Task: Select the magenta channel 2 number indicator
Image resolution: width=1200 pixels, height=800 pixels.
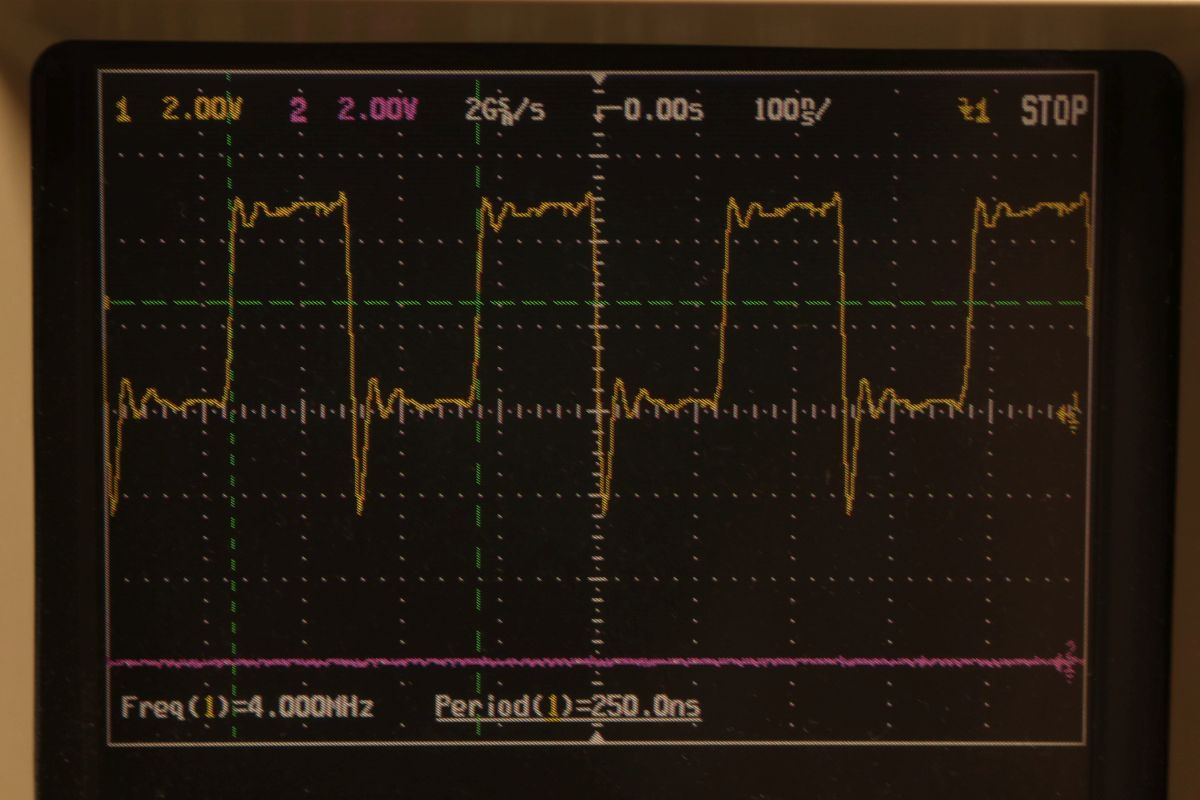Action: click(298, 110)
